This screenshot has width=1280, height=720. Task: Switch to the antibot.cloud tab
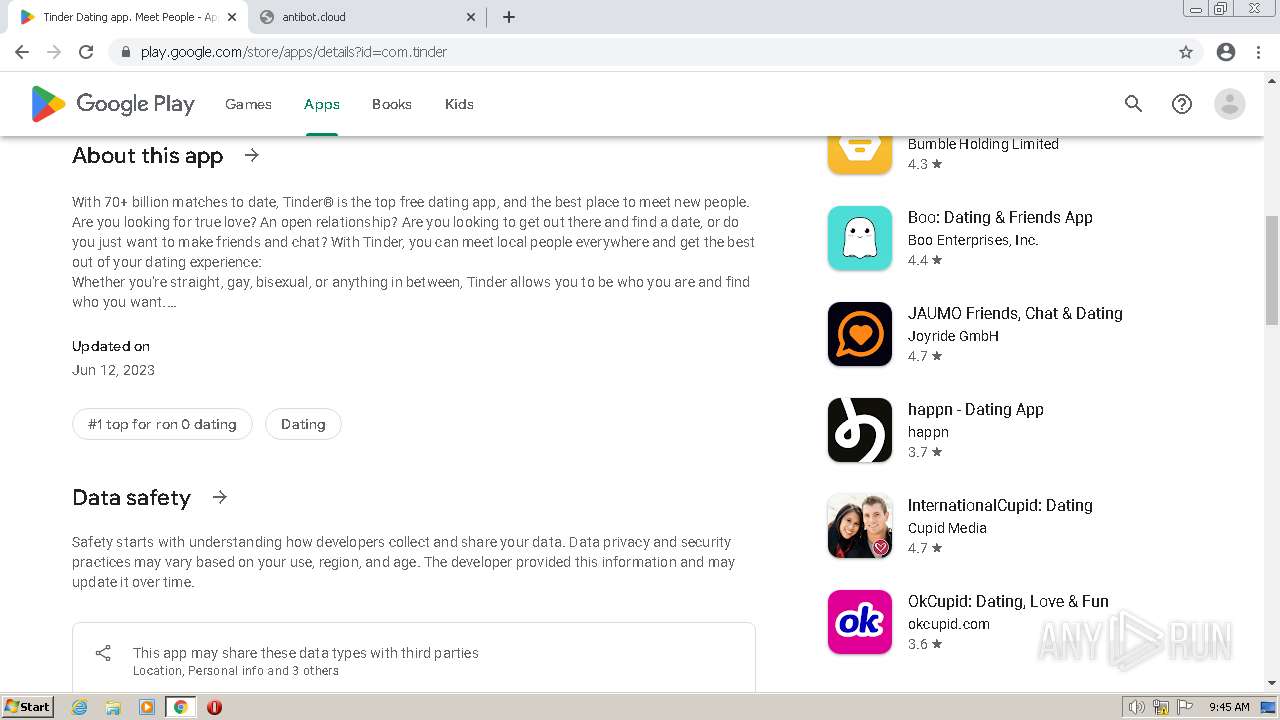click(x=367, y=17)
